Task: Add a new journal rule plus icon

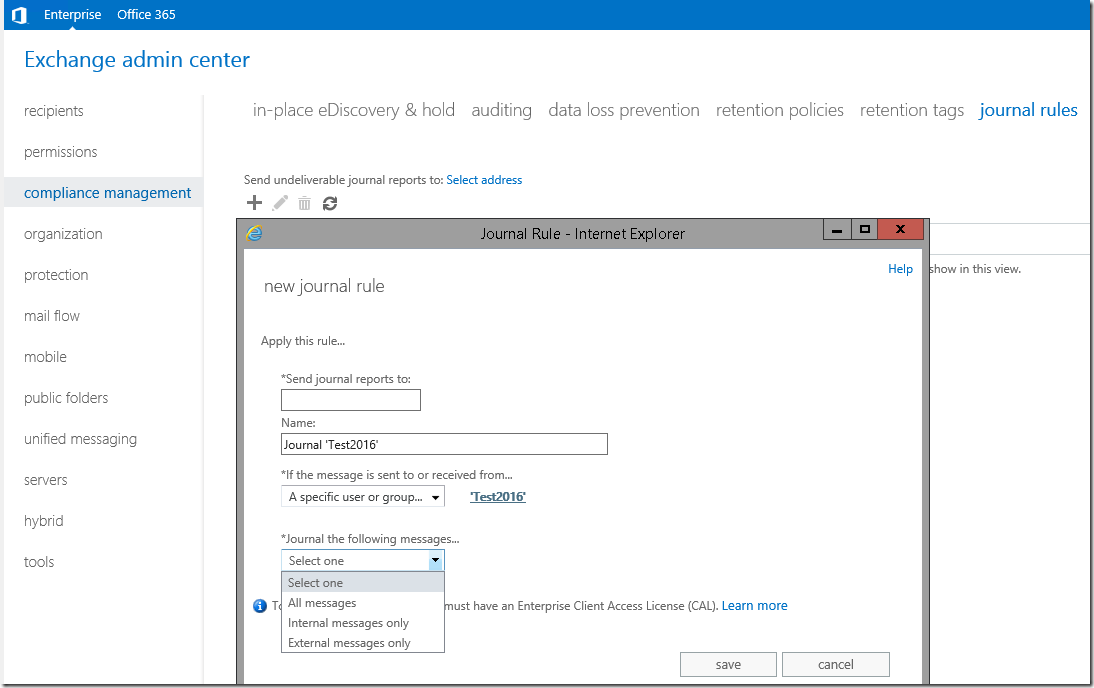Action: 255,203
